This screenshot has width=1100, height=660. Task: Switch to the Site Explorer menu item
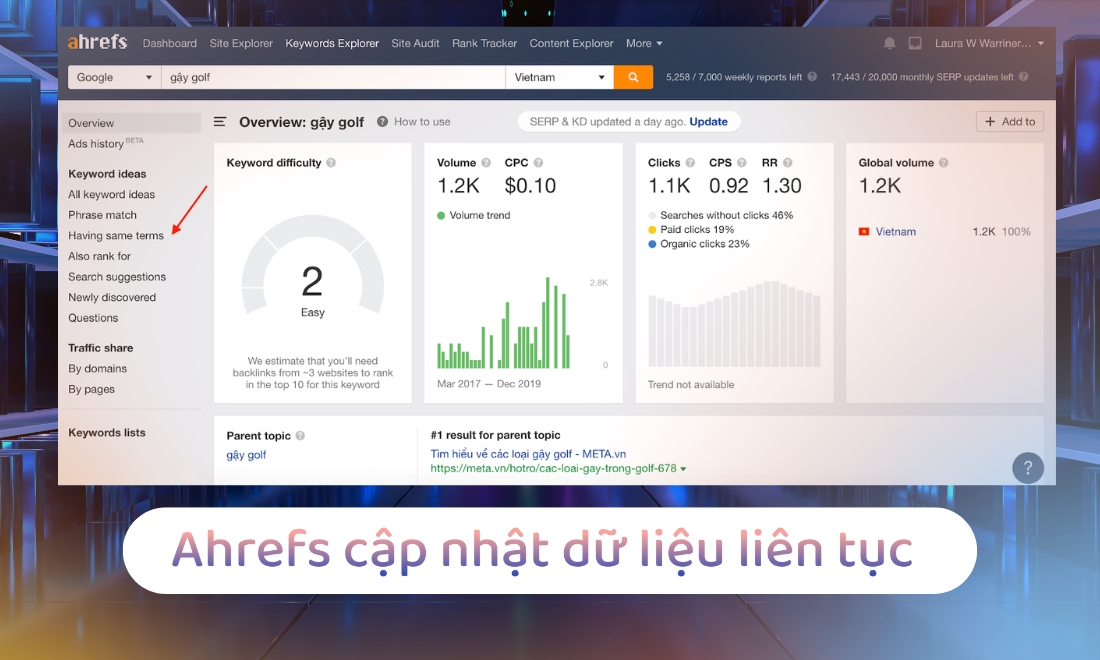pos(239,43)
